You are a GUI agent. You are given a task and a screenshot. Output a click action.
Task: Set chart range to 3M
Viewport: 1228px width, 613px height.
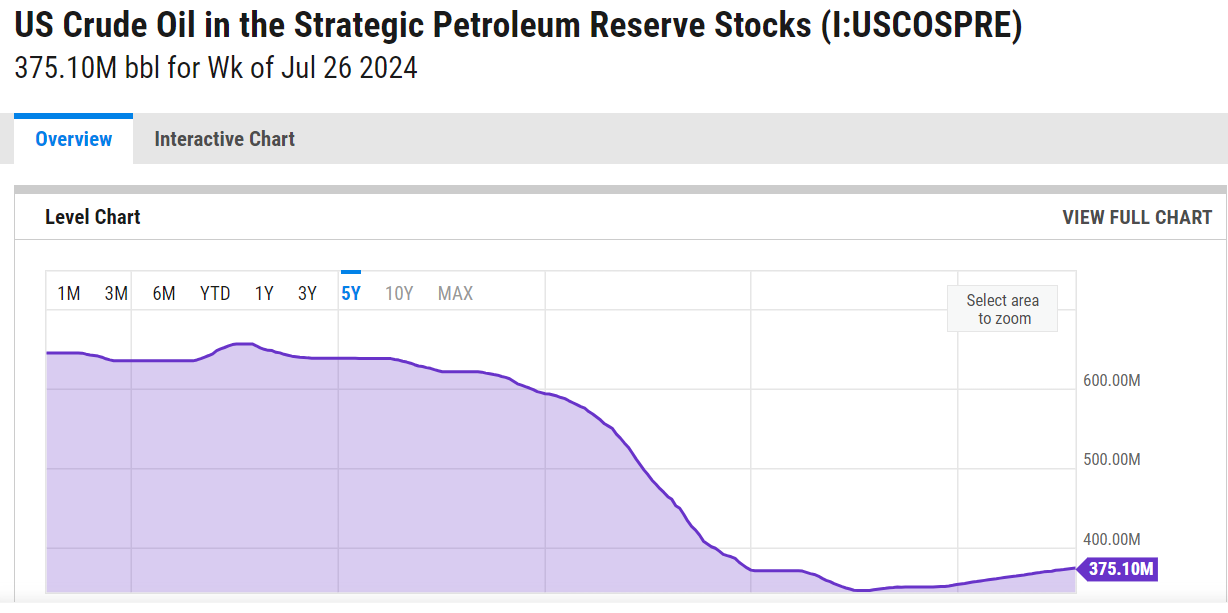(116, 293)
